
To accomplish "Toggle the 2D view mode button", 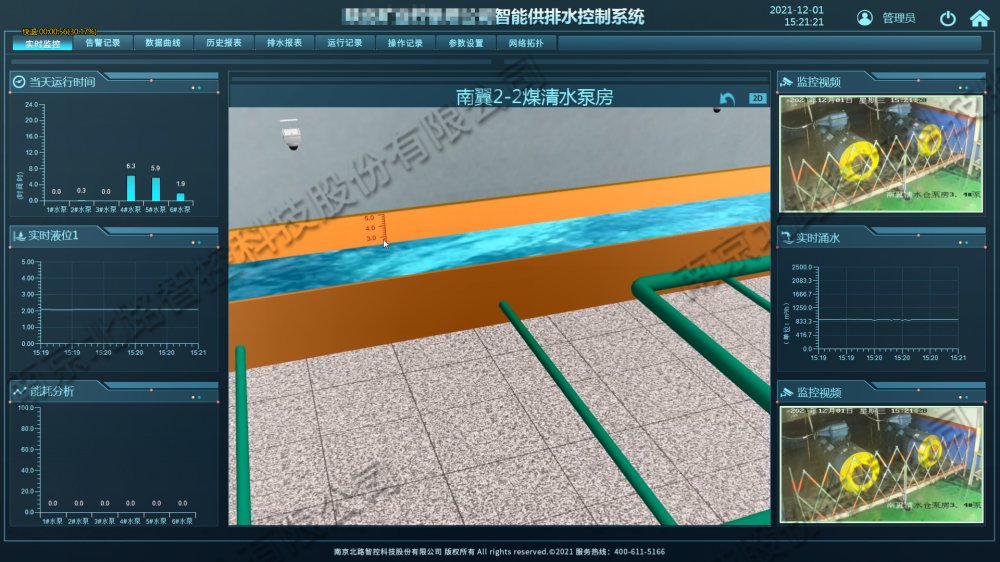I will [757, 98].
